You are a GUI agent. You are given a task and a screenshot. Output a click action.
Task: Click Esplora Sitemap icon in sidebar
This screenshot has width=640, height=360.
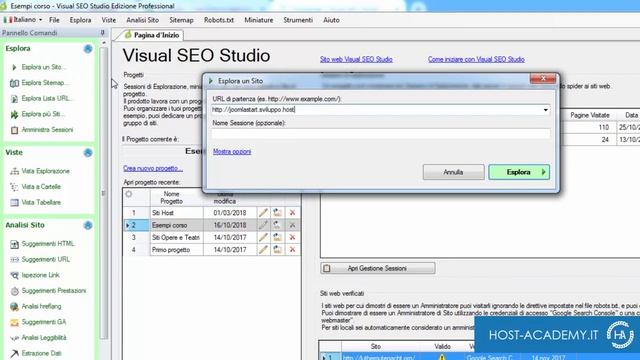14,83
